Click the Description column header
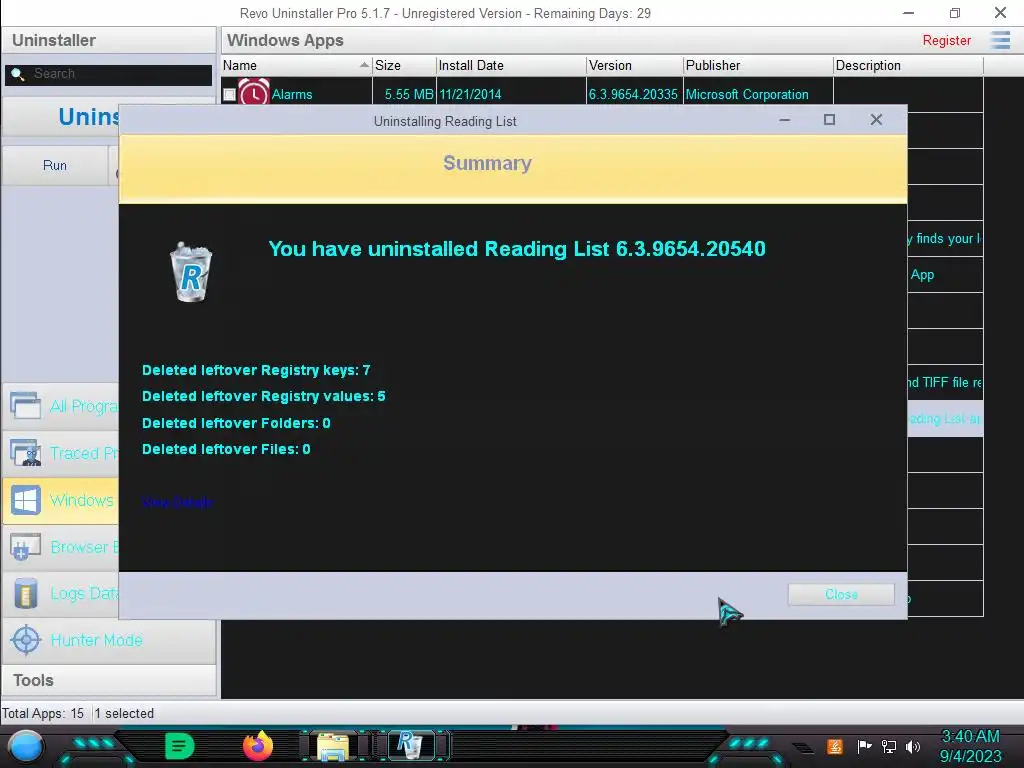The image size is (1024, 768). pyautogui.click(x=908, y=65)
